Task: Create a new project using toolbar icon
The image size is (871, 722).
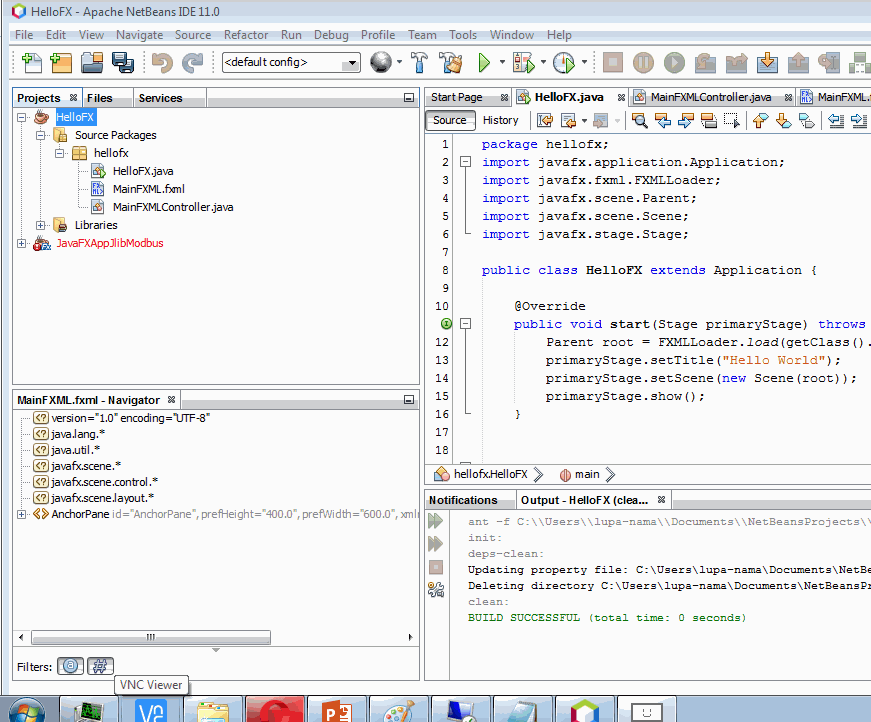Action: click(x=60, y=62)
